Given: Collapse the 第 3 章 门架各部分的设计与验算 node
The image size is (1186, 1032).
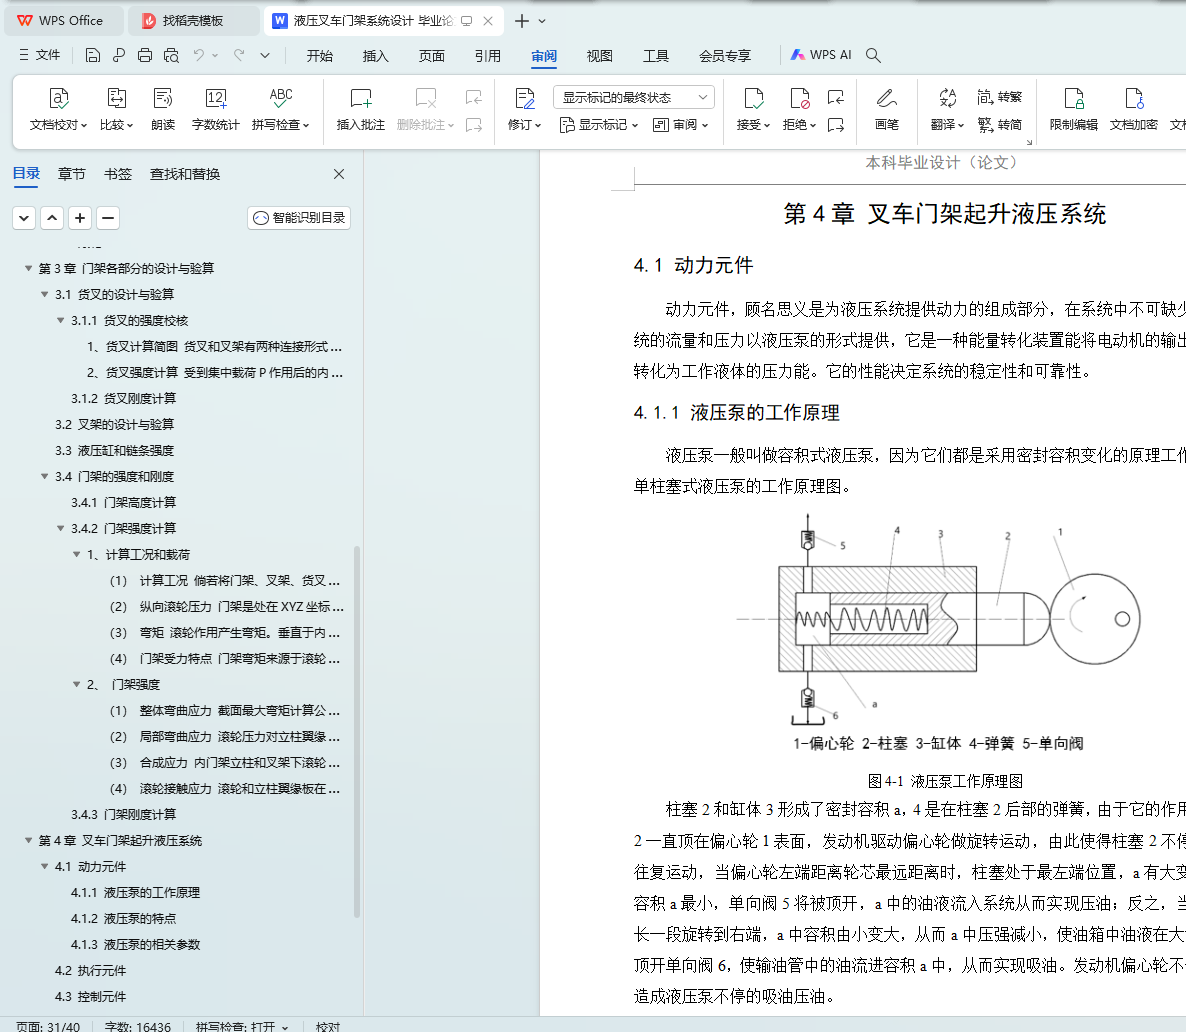Looking at the screenshot, I should [28, 268].
